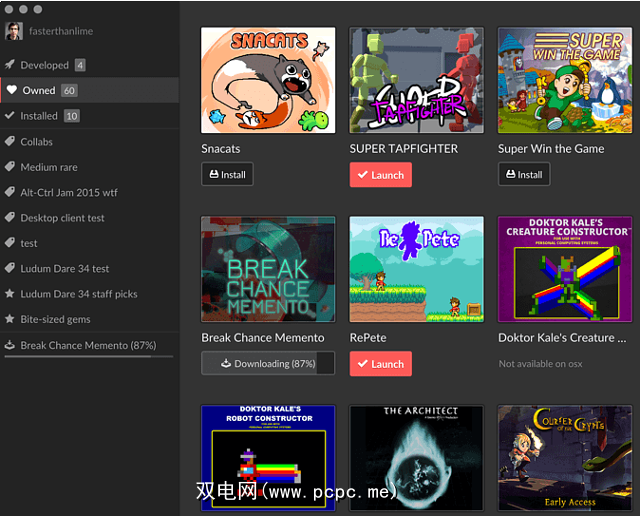Click the tag icon beside Alt-Ctrl Jam 2015 wtf

coord(10,192)
